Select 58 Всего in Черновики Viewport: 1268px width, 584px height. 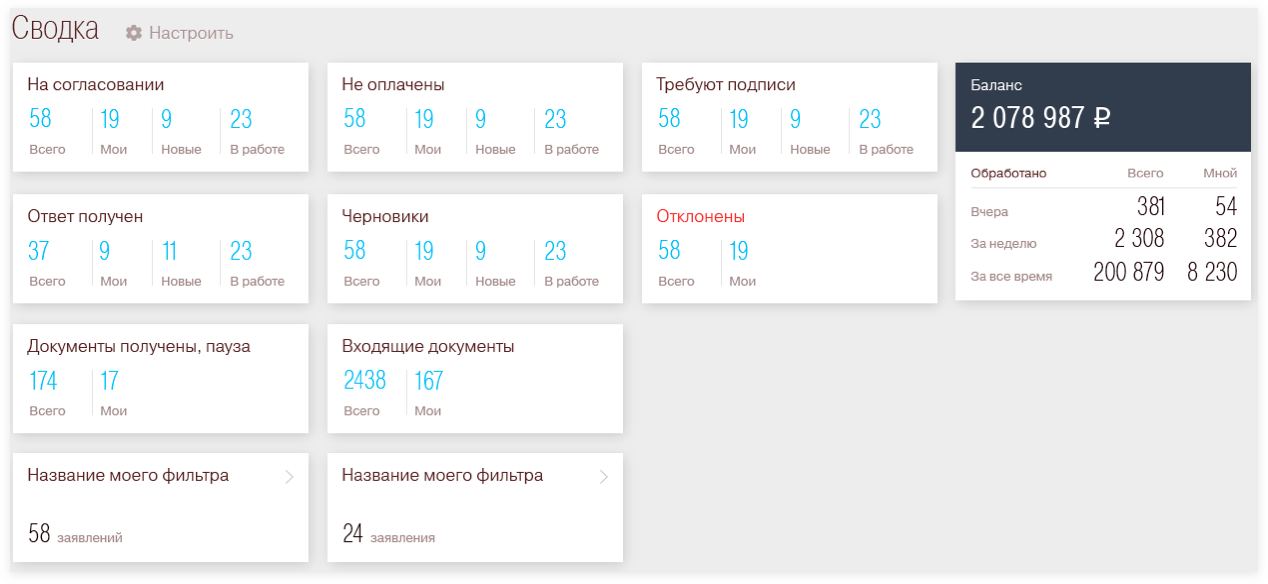(361, 263)
